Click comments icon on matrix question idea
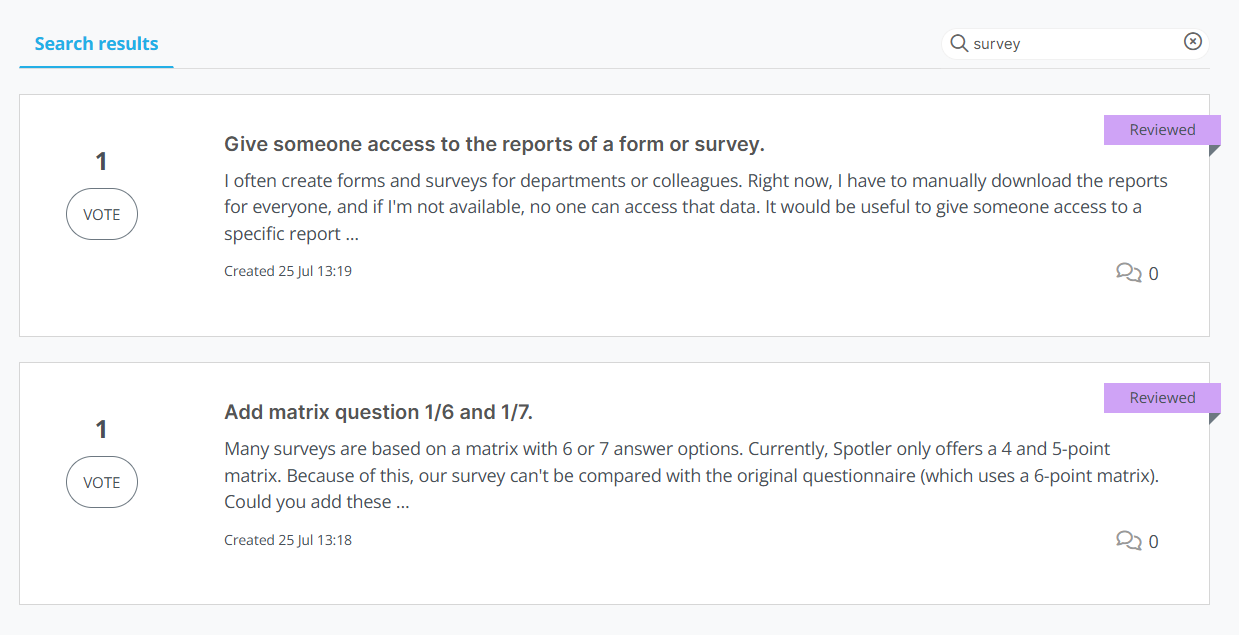The height and width of the screenshot is (635, 1239). (x=1128, y=541)
